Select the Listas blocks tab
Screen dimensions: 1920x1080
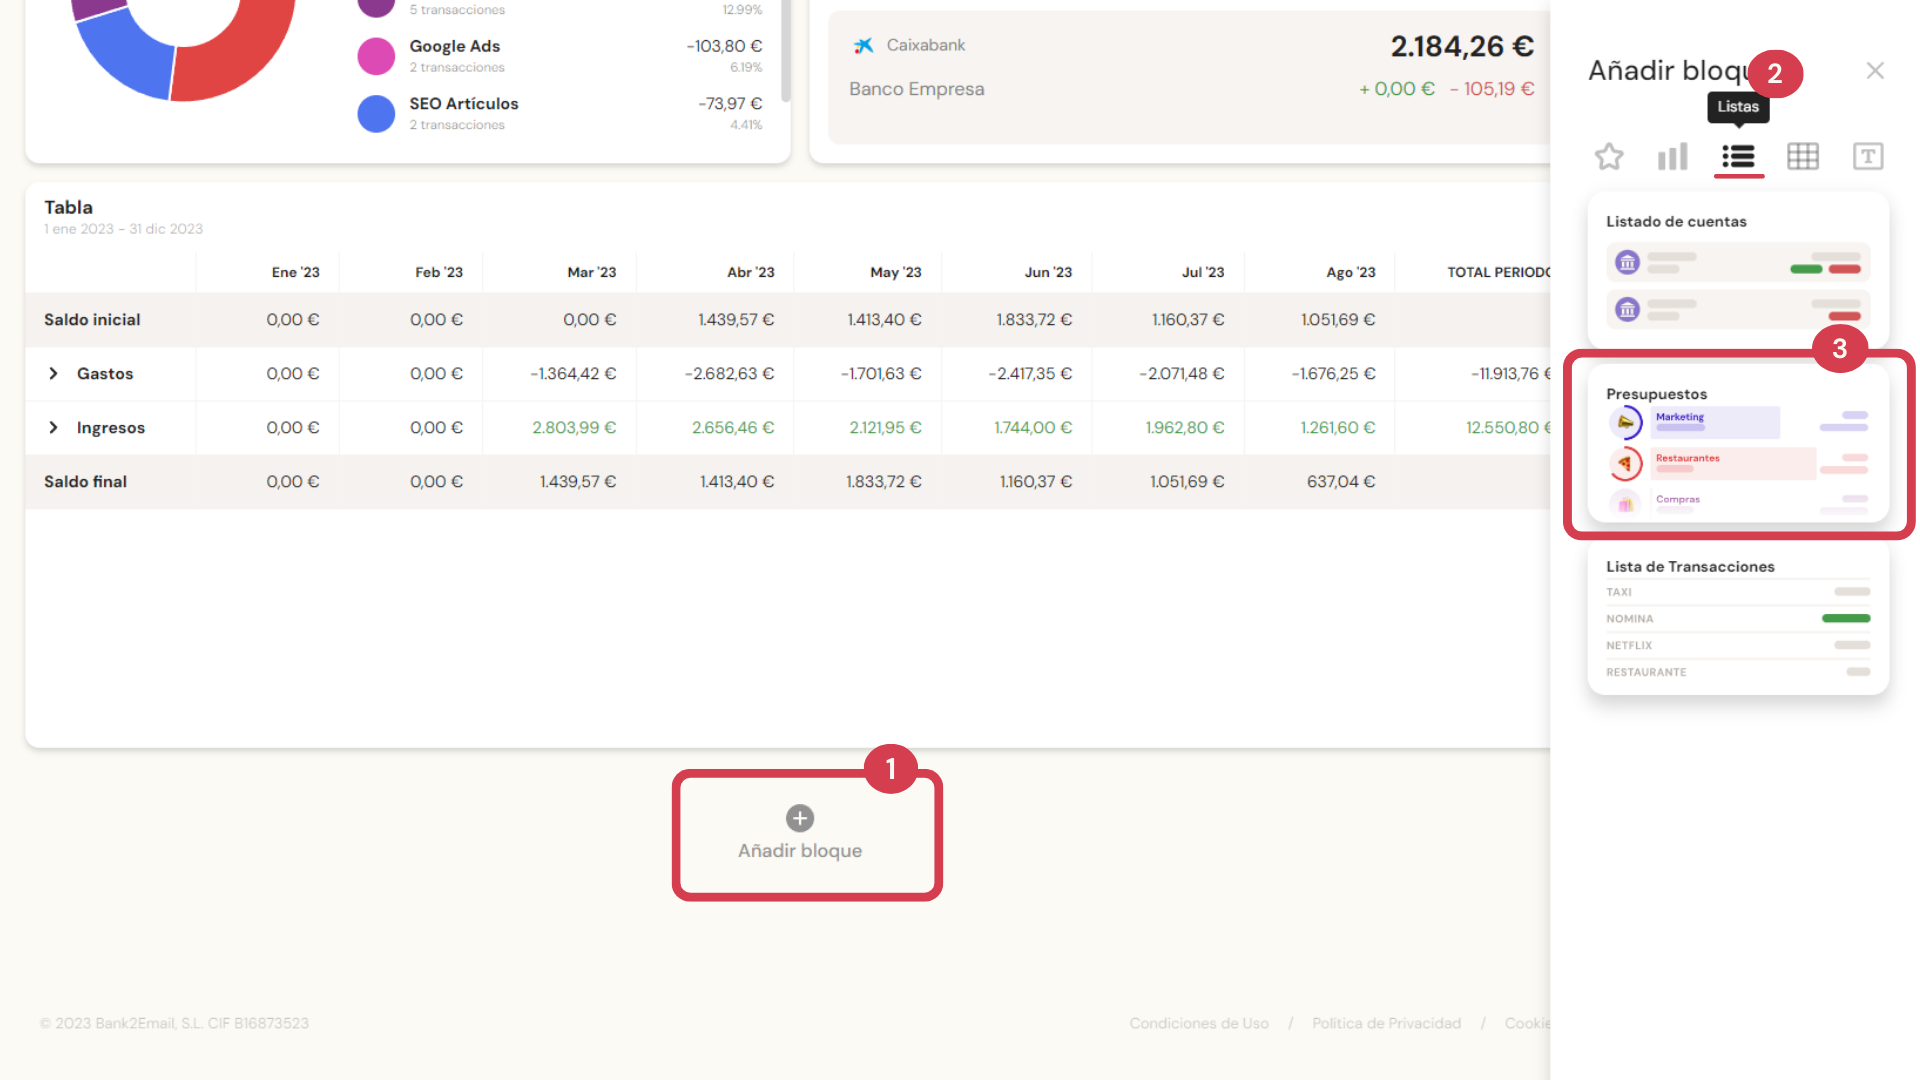pos(1738,157)
